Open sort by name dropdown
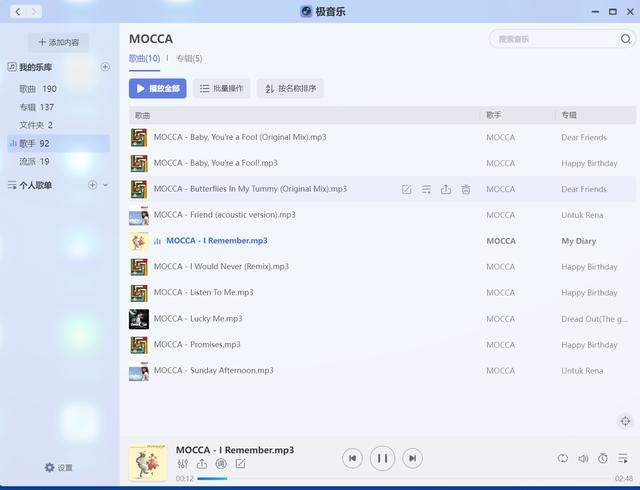Image resolution: width=640 pixels, height=490 pixels. [290, 88]
